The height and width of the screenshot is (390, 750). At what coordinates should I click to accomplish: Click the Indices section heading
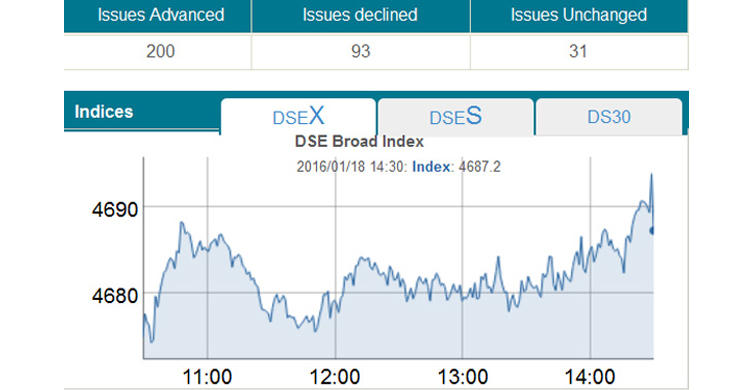pos(104,111)
